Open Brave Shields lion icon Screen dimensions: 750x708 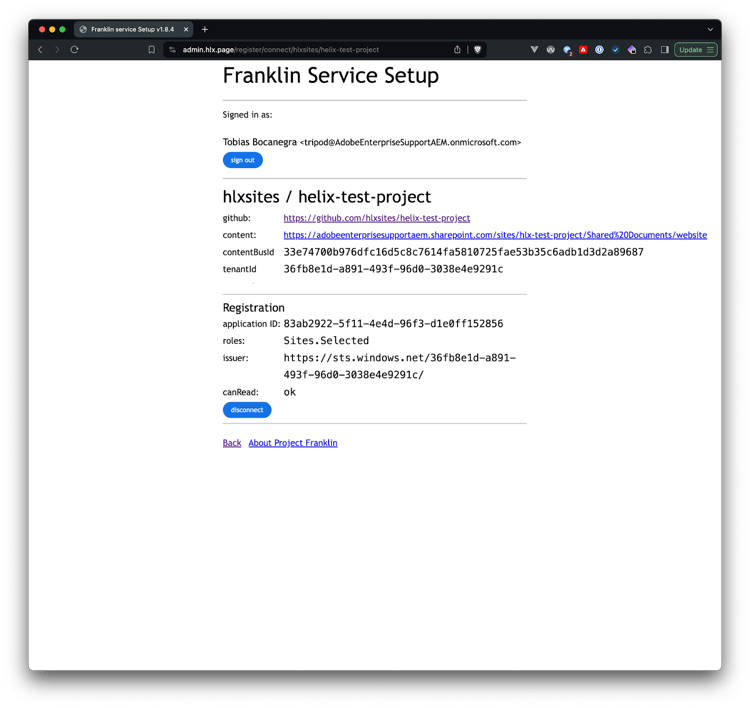tap(477, 49)
